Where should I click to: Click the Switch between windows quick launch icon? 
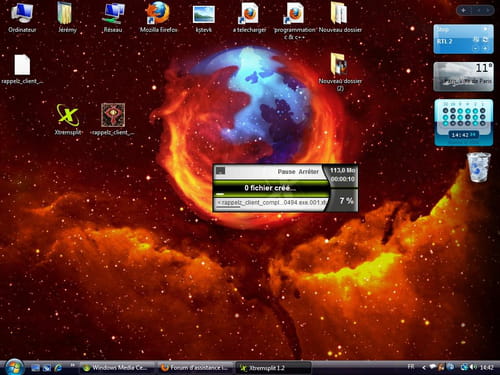coord(47,368)
